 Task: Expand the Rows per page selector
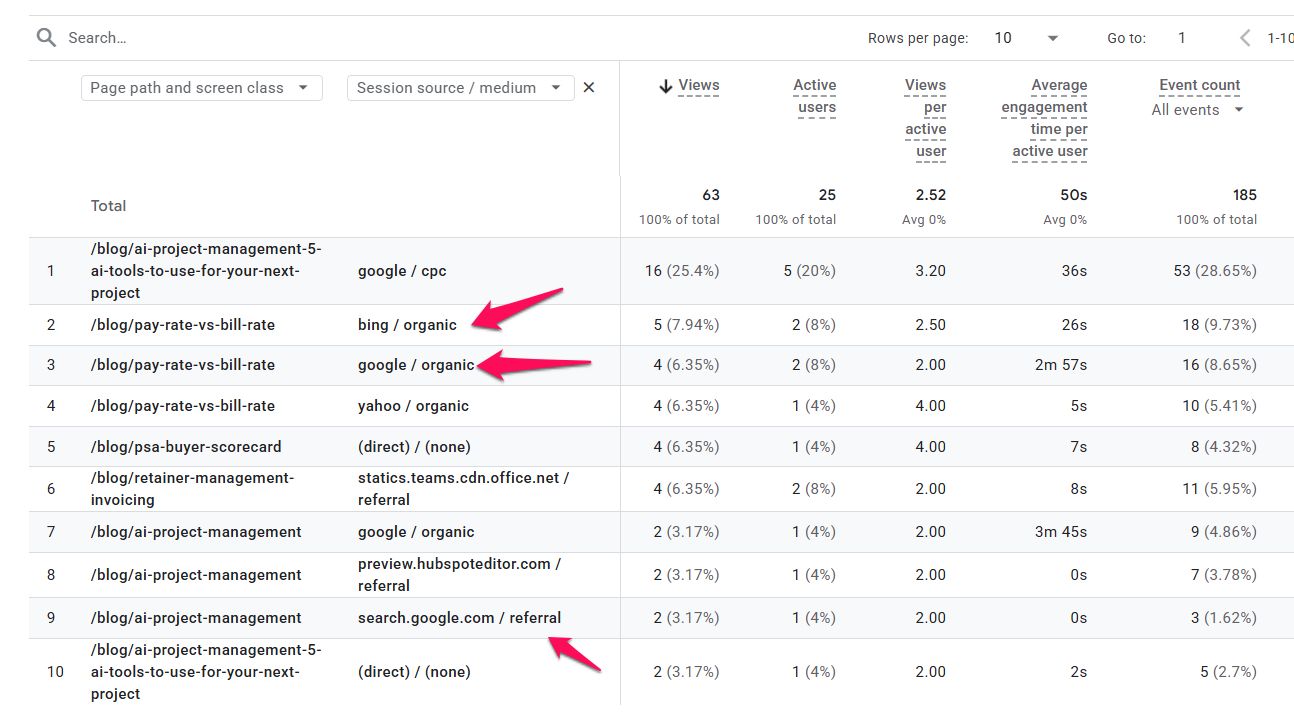click(1027, 38)
